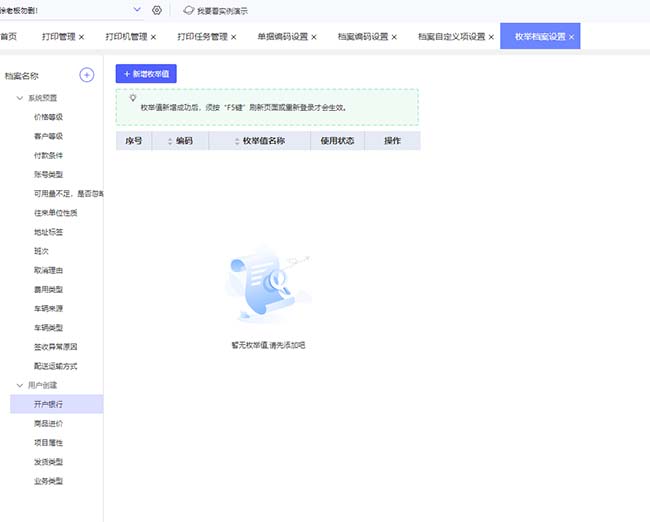Select 车辆来源 in the archive tree
This screenshot has width=650, height=522.
click(x=48, y=309)
